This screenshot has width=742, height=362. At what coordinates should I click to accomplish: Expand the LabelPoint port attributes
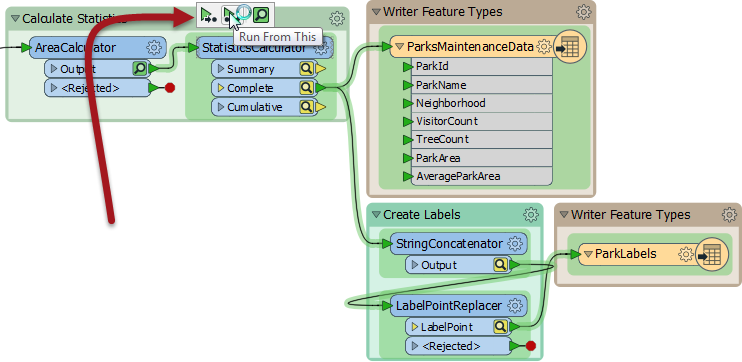[x=415, y=327]
